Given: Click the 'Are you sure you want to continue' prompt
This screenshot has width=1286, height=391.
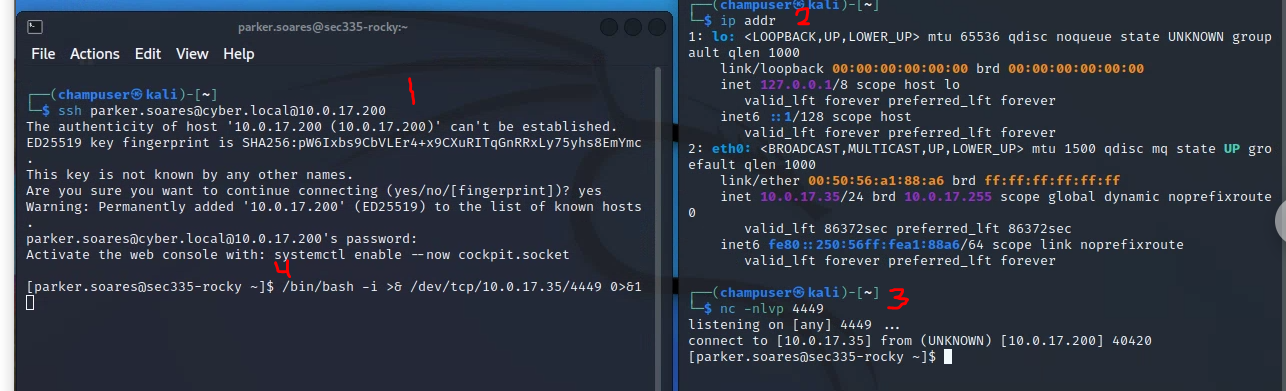Looking at the screenshot, I should pos(314,190).
